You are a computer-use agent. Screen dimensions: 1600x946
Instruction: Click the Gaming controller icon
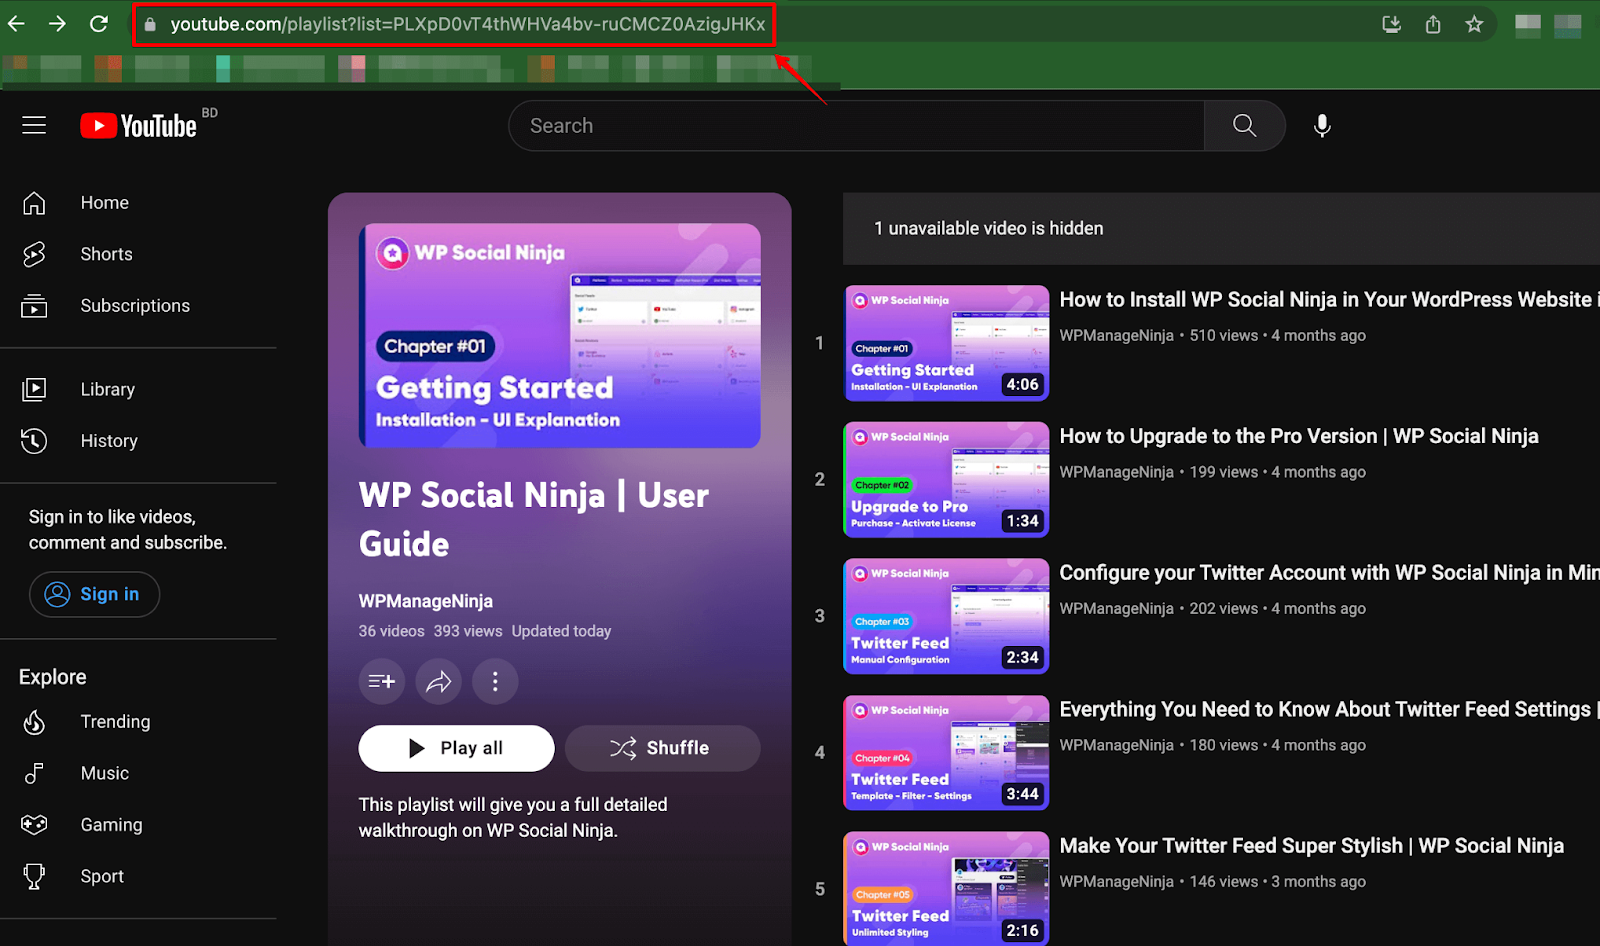click(x=34, y=825)
